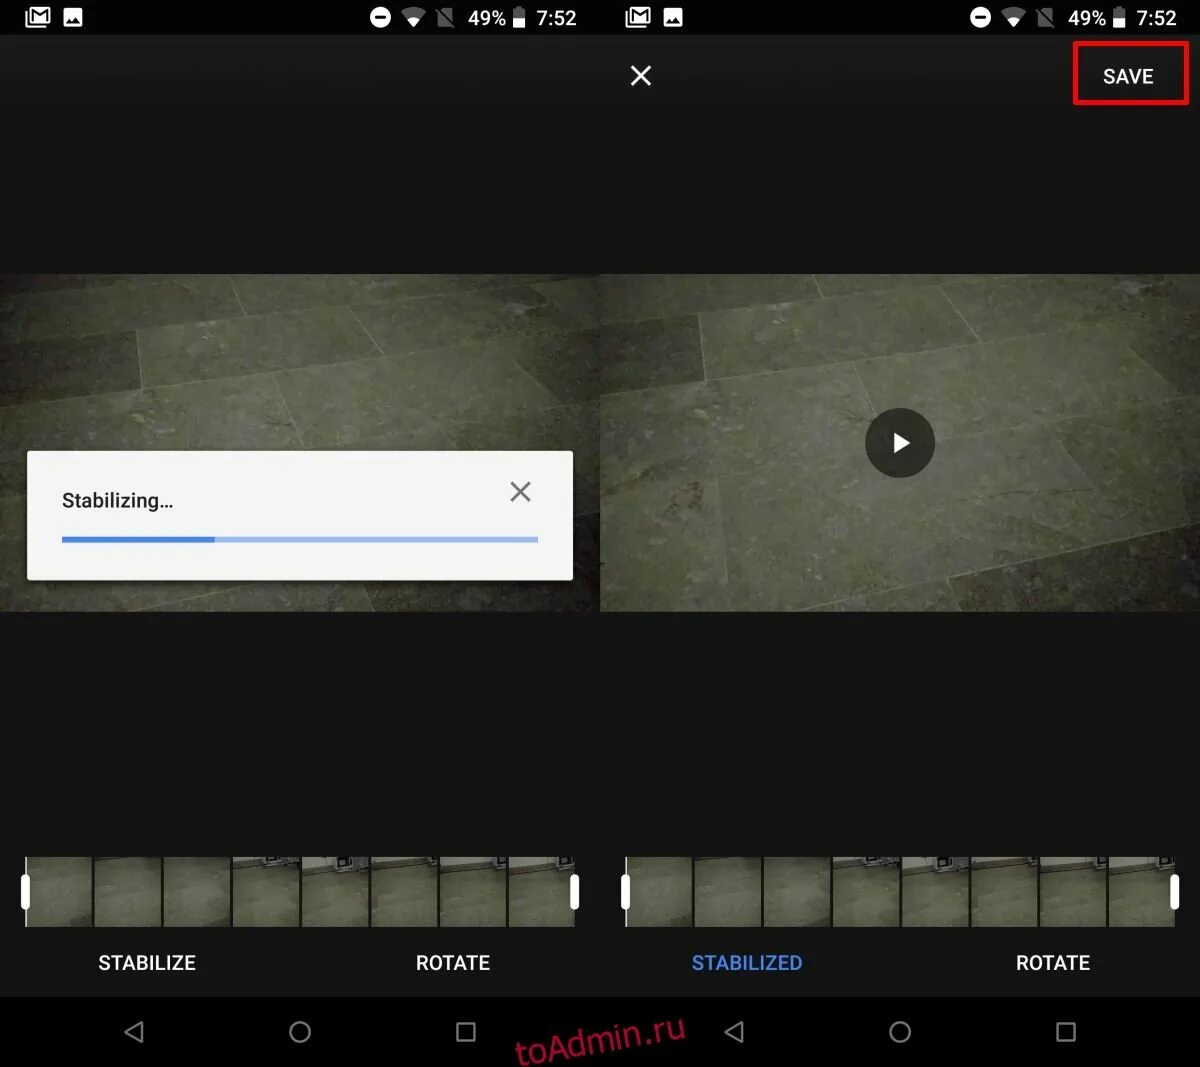Tap ROTATE in the left screen
Screen dimensions: 1200x1067
[x=453, y=963]
